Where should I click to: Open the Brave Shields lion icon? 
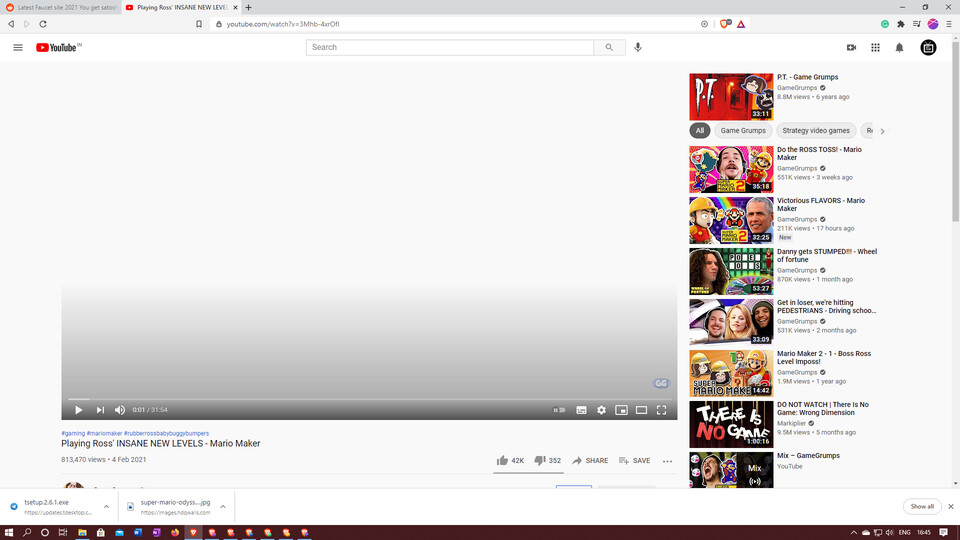click(x=726, y=24)
